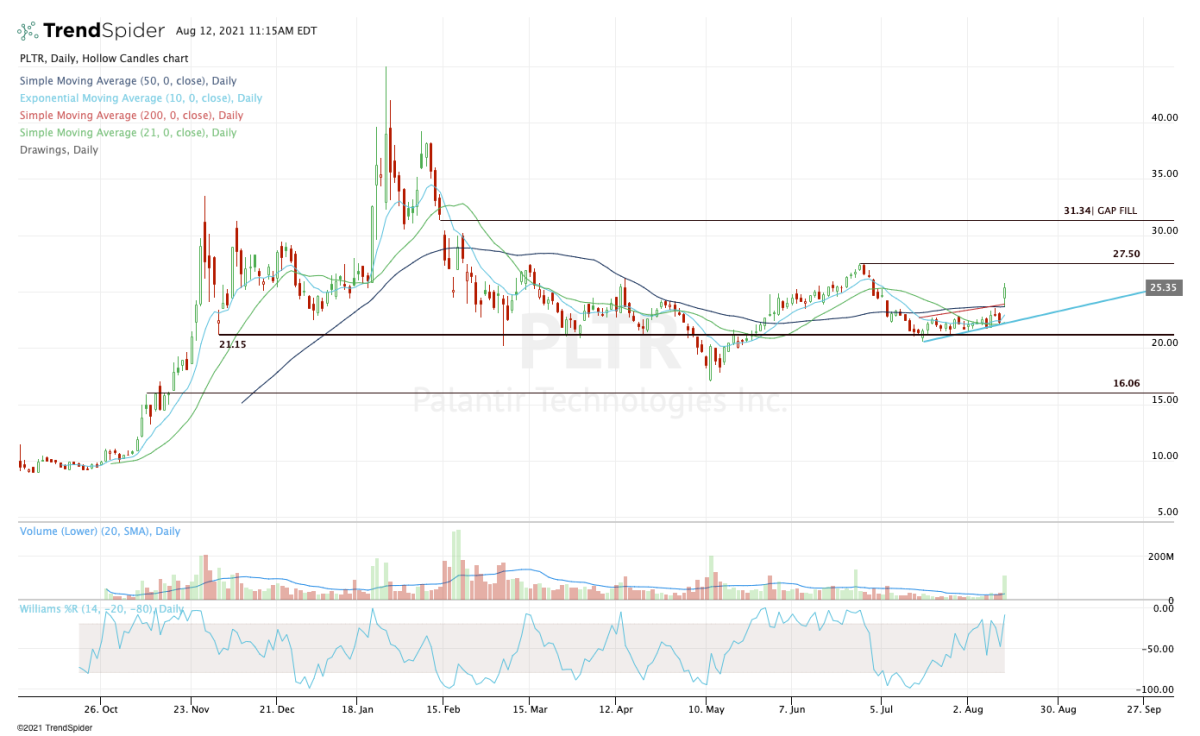Click the 16.06 support level label
The image size is (1200, 736).
[1127, 383]
